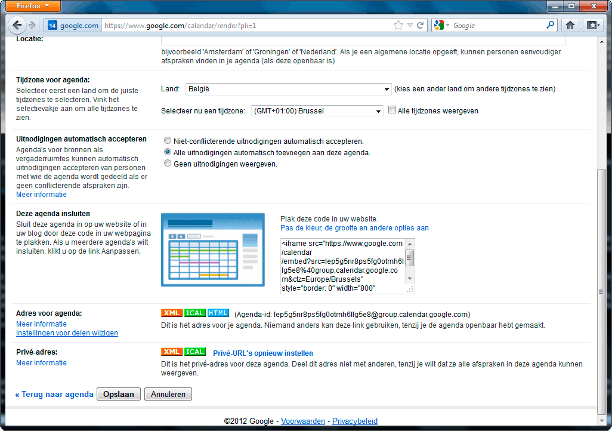Open HTML link in Adres voor agenda

click(x=218, y=313)
